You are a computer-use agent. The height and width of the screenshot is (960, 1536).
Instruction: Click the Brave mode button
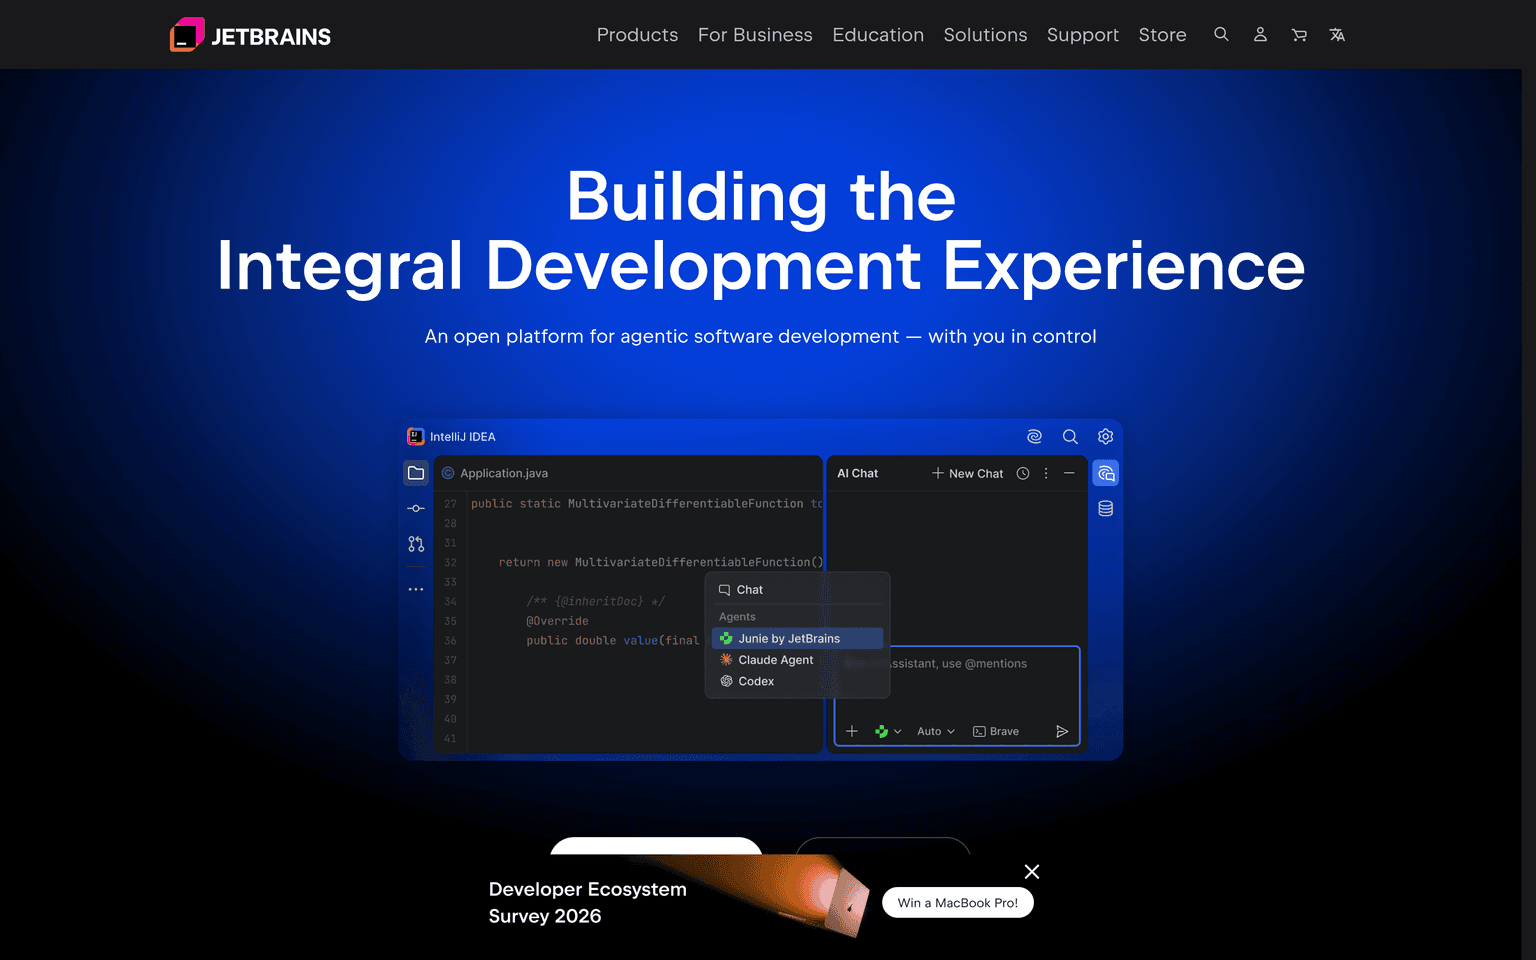pyautogui.click(x=996, y=731)
